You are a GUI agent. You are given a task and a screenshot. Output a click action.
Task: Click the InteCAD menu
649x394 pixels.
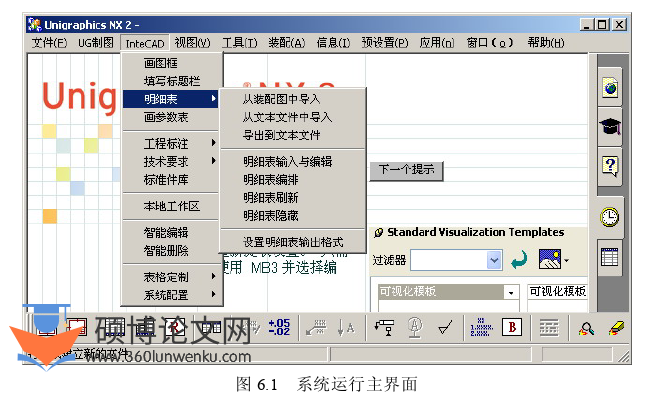[145, 43]
